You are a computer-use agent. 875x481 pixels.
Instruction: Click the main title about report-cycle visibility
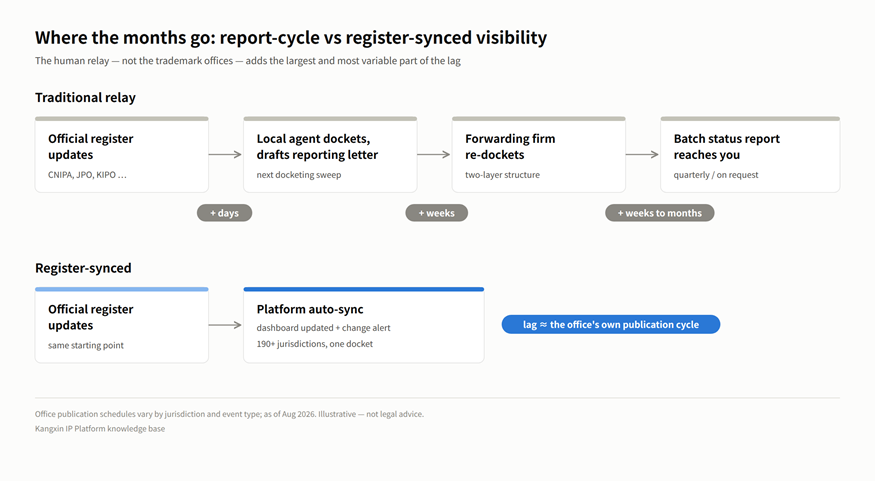pyautogui.click(x=291, y=37)
